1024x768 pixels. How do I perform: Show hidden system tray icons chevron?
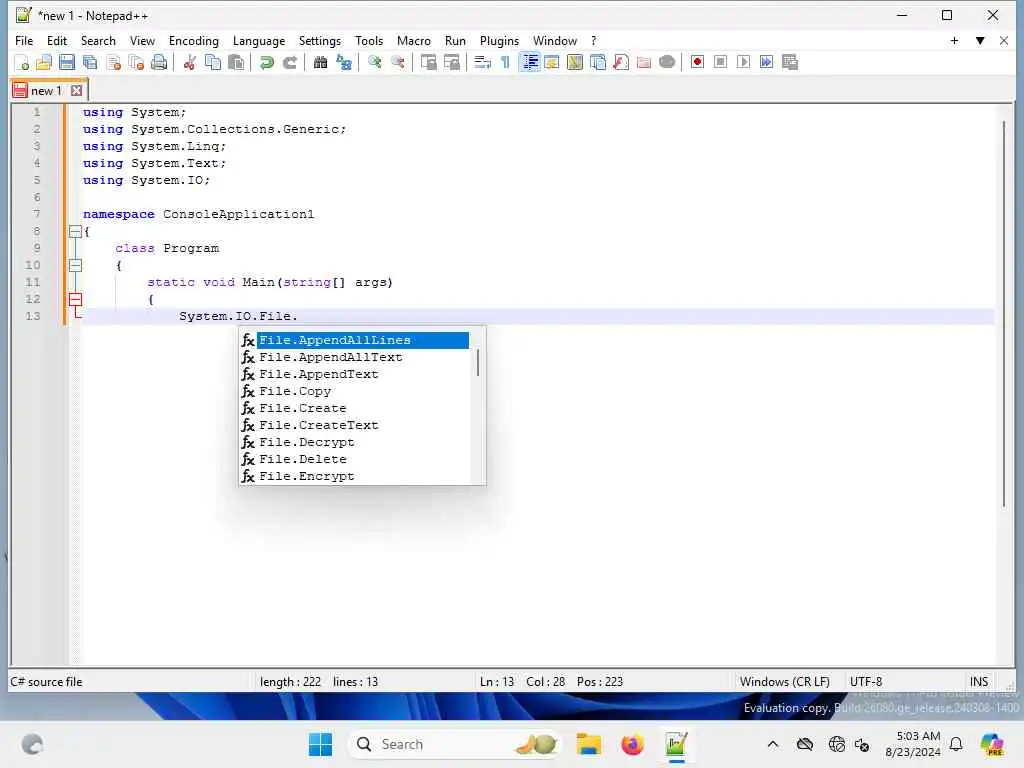coord(773,744)
